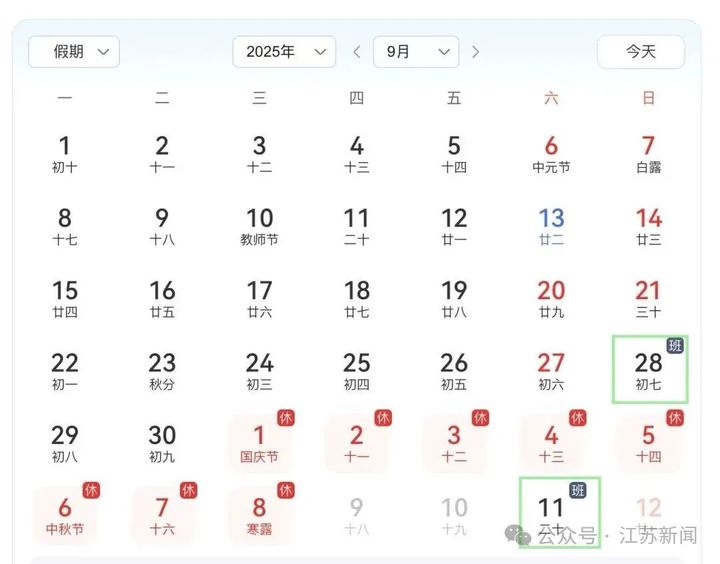Go to previous month arrow
This screenshot has height=564, width=720.
pyautogui.click(x=357, y=52)
